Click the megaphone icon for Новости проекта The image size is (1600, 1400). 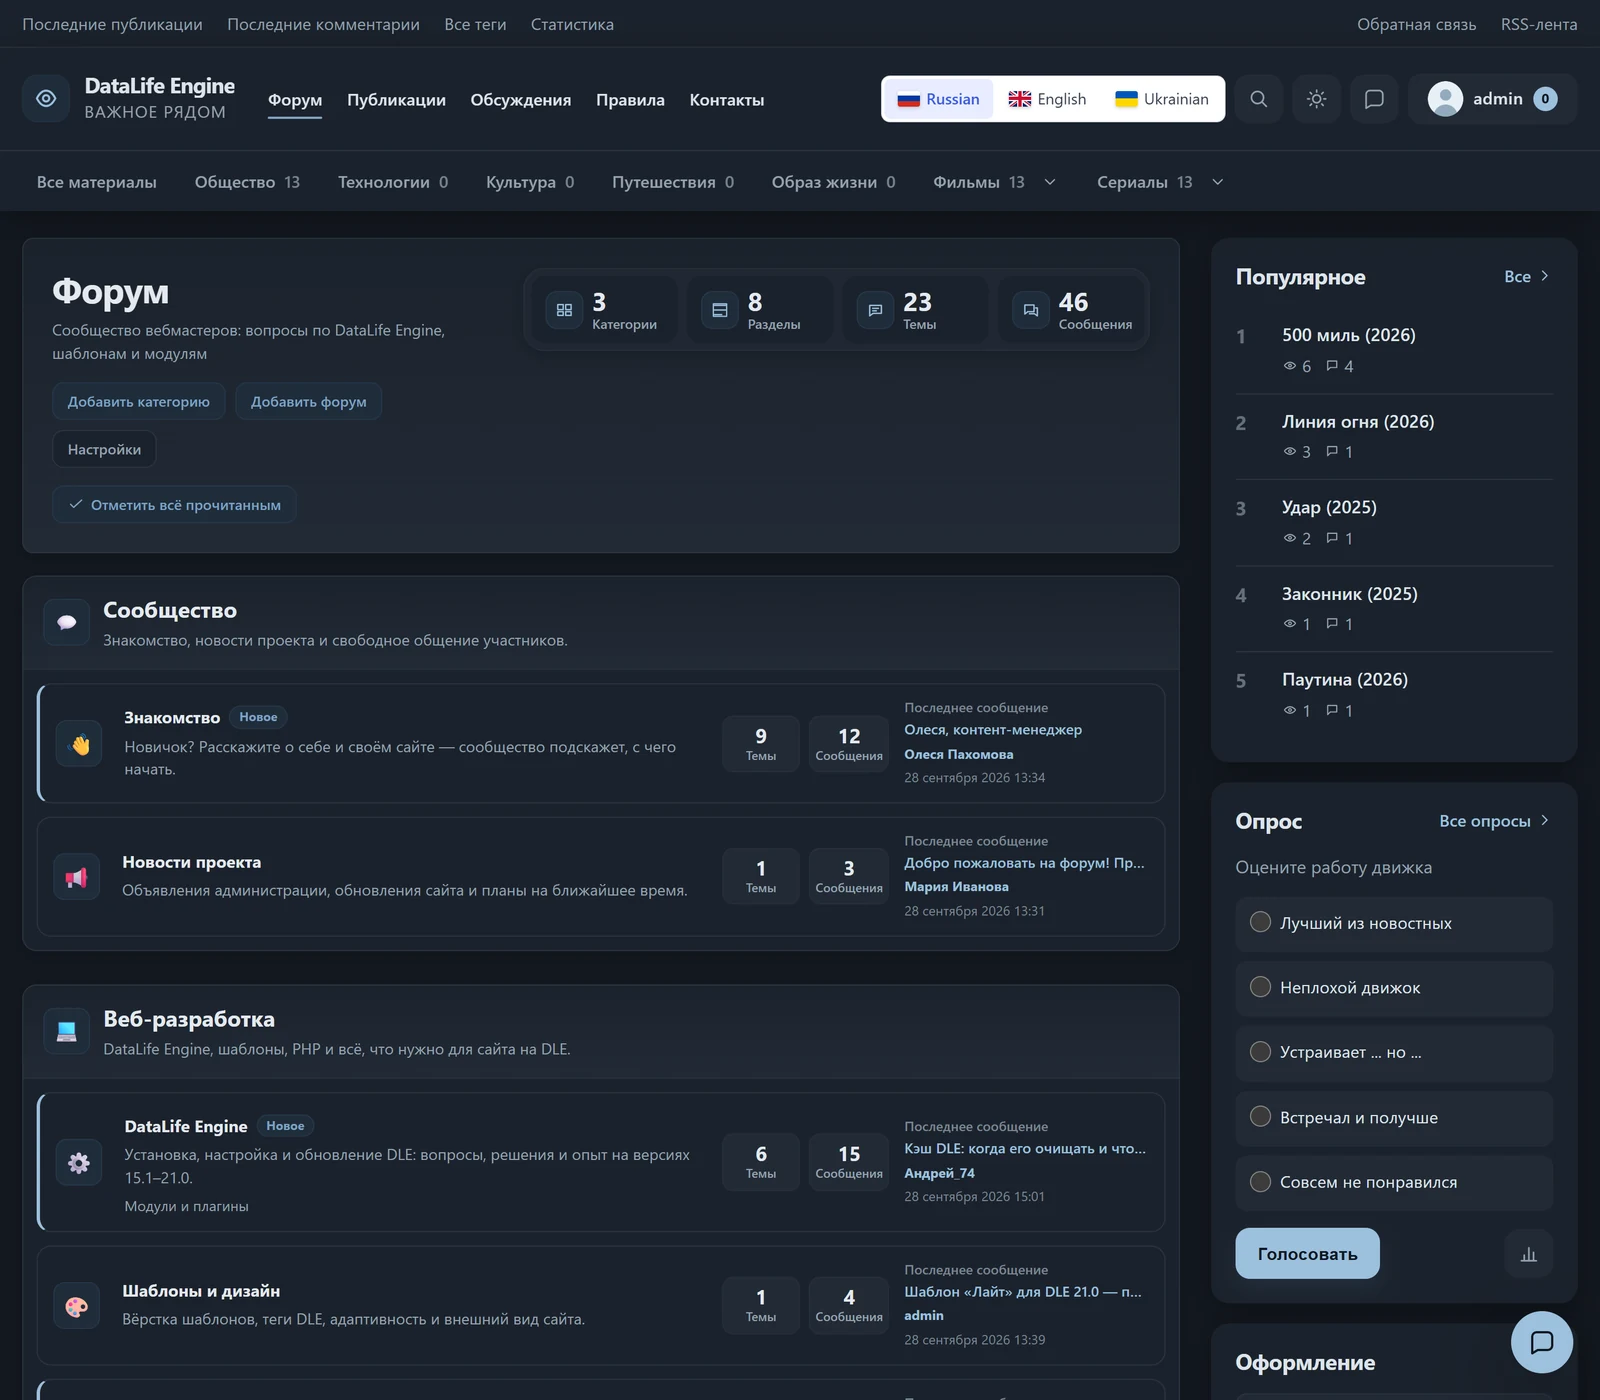[x=76, y=877]
